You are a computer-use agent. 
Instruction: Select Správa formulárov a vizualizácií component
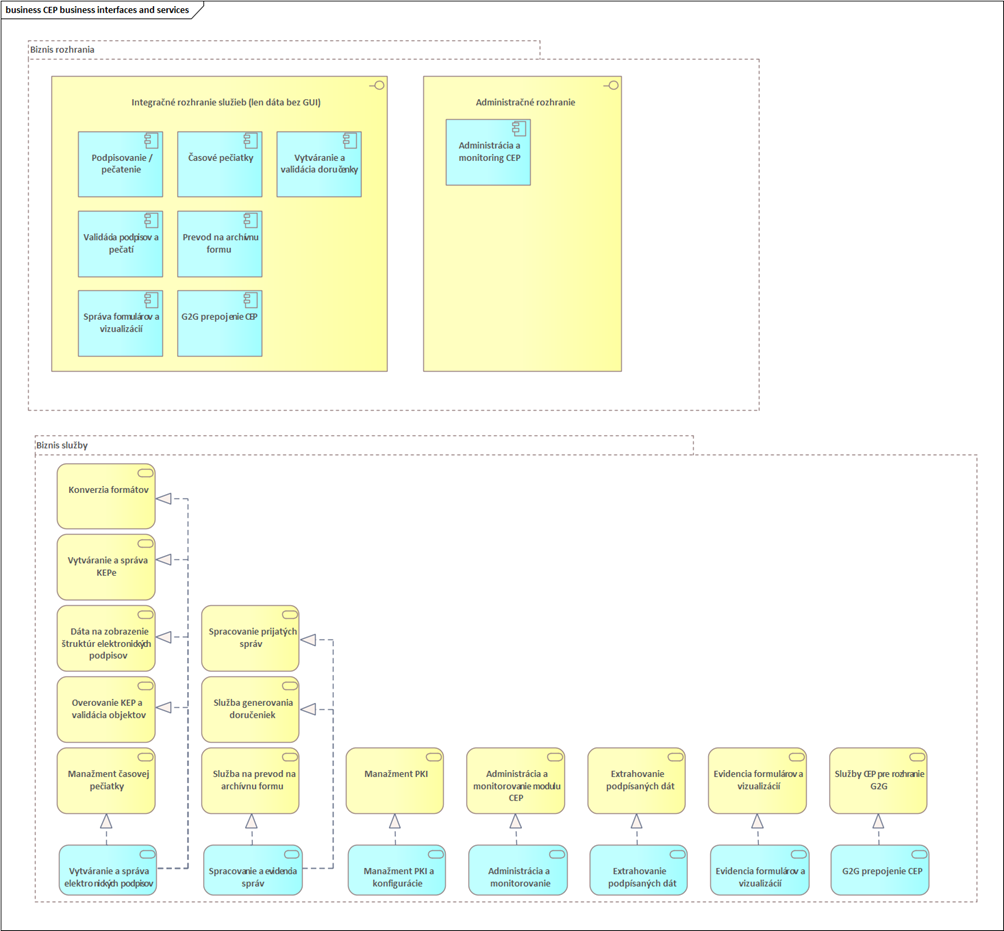(120, 323)
